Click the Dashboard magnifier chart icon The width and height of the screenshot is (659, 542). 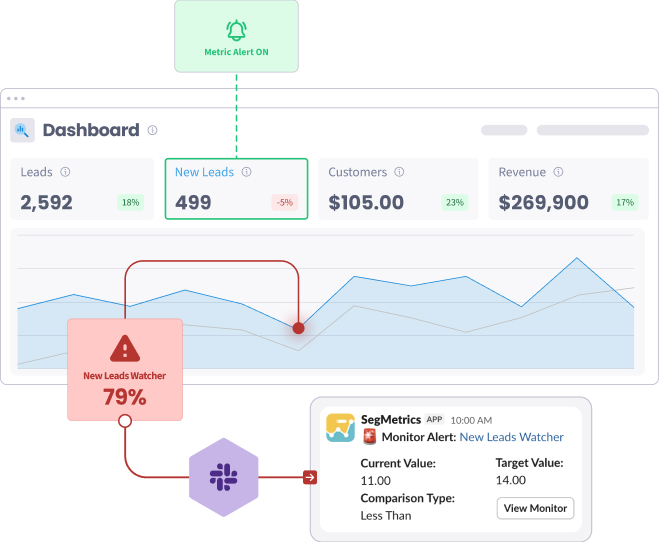pyautogui.click(x=22, y=130)
